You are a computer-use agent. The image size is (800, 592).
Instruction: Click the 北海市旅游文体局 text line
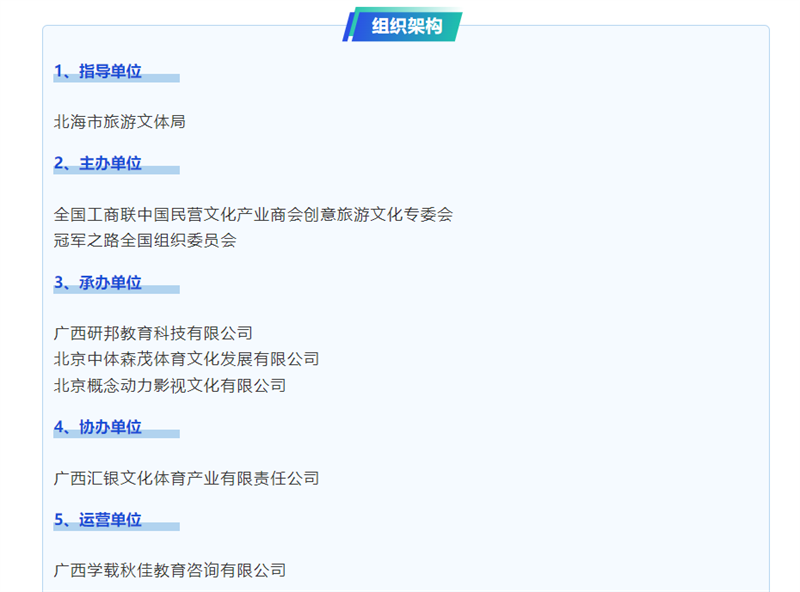pos(119,122)
